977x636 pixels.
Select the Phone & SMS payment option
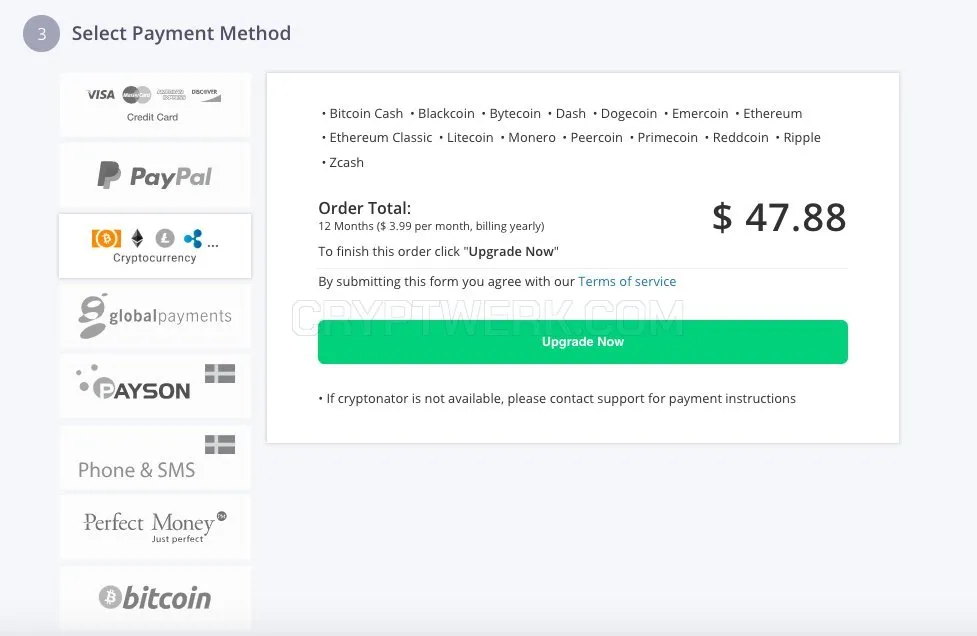pos(155,458)
